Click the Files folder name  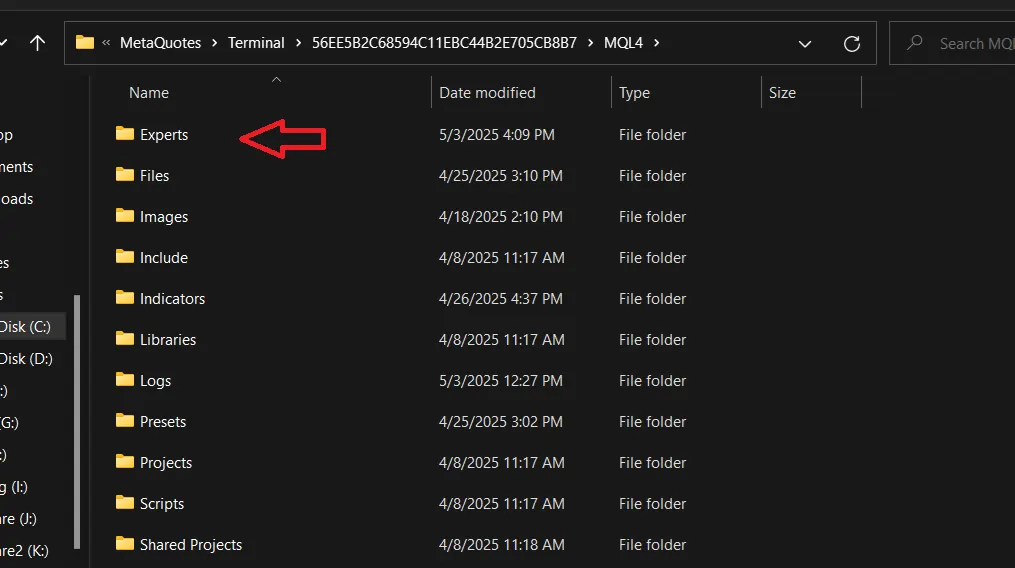154,176
